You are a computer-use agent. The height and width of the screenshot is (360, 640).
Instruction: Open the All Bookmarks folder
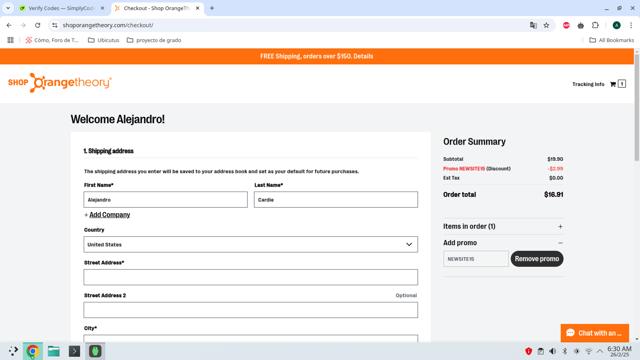[x=611, y=40]
